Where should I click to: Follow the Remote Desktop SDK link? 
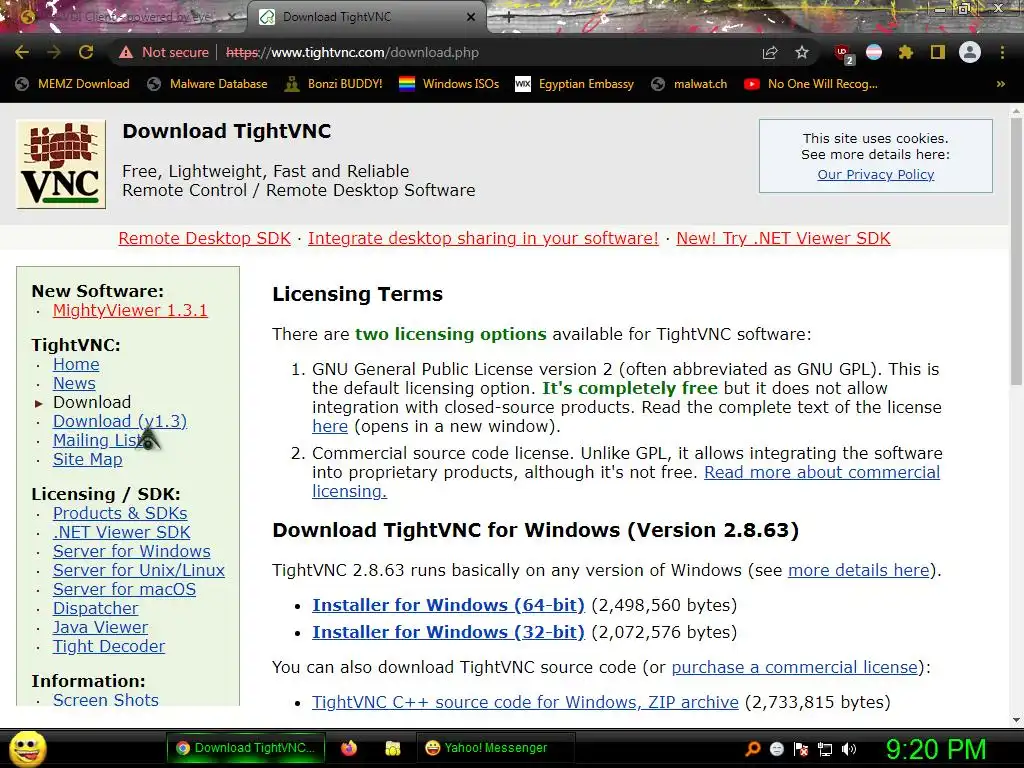coord(204,238)
